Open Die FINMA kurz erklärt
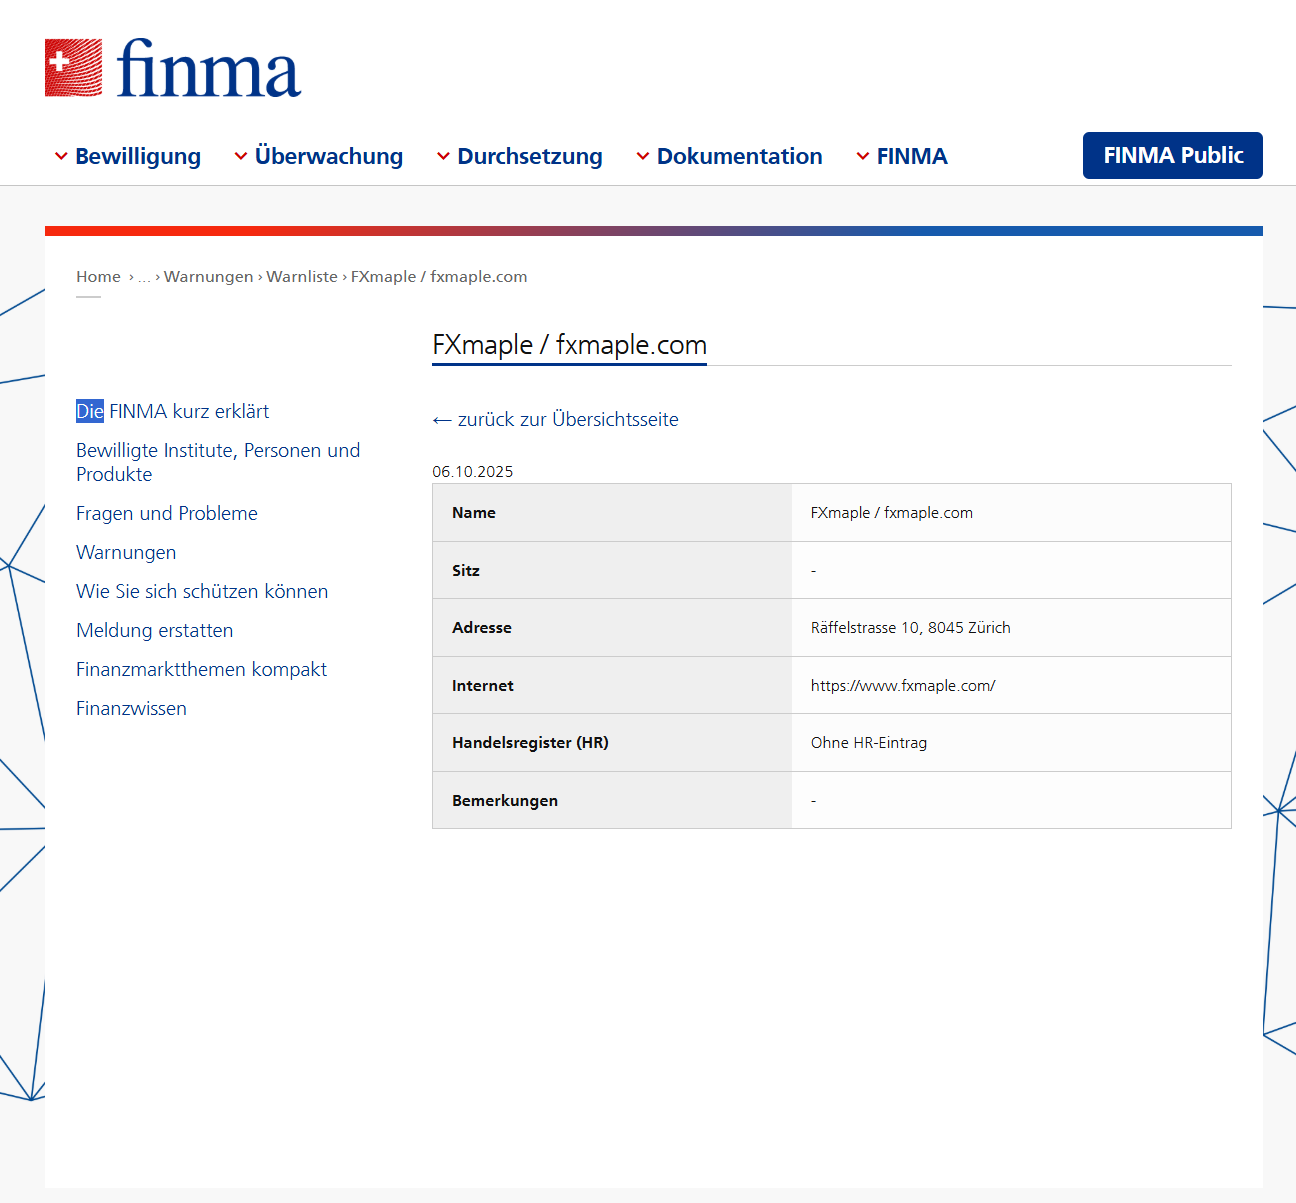The height and width of the screenshot is (1203, 1296). 173,411
